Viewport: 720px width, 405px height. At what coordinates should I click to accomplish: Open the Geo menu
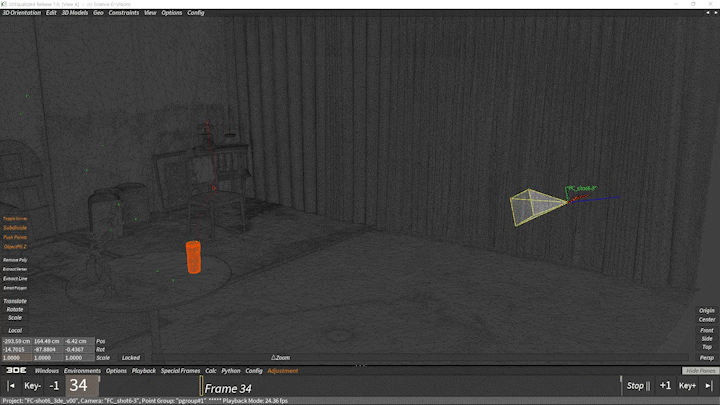(x=98, y=13)
